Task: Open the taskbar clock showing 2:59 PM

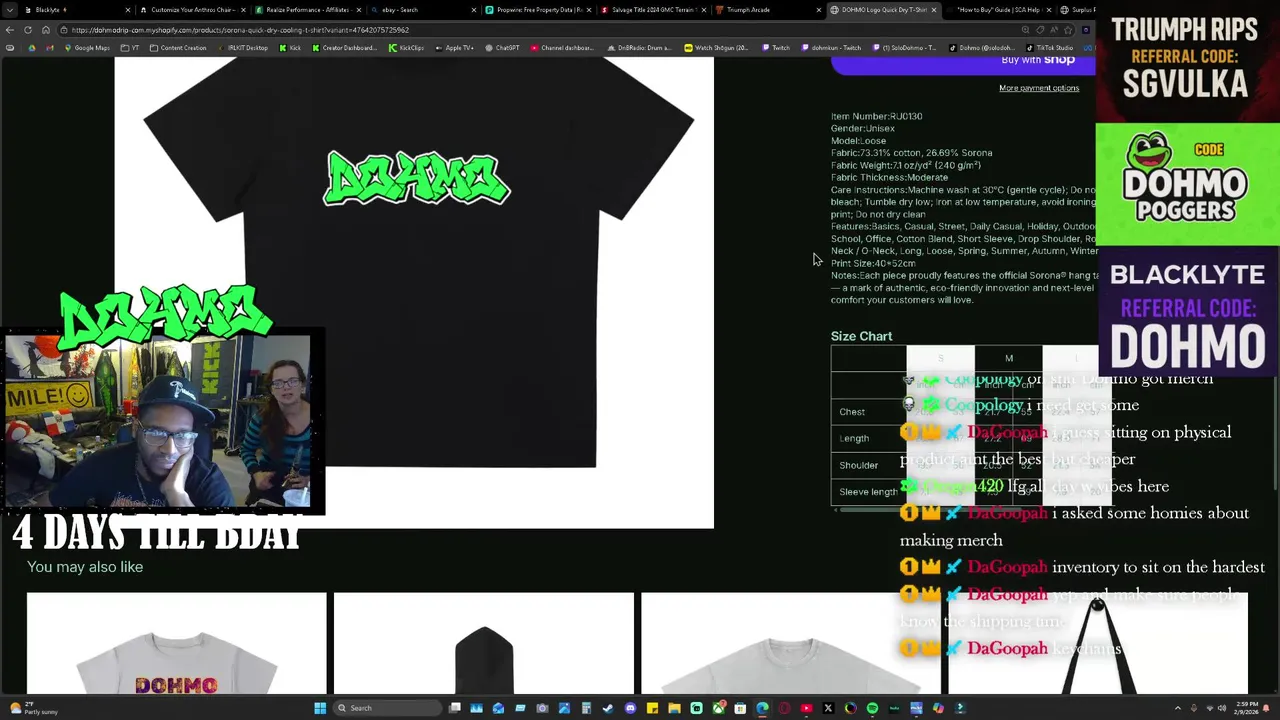Action: click(x=1247, y=708)
